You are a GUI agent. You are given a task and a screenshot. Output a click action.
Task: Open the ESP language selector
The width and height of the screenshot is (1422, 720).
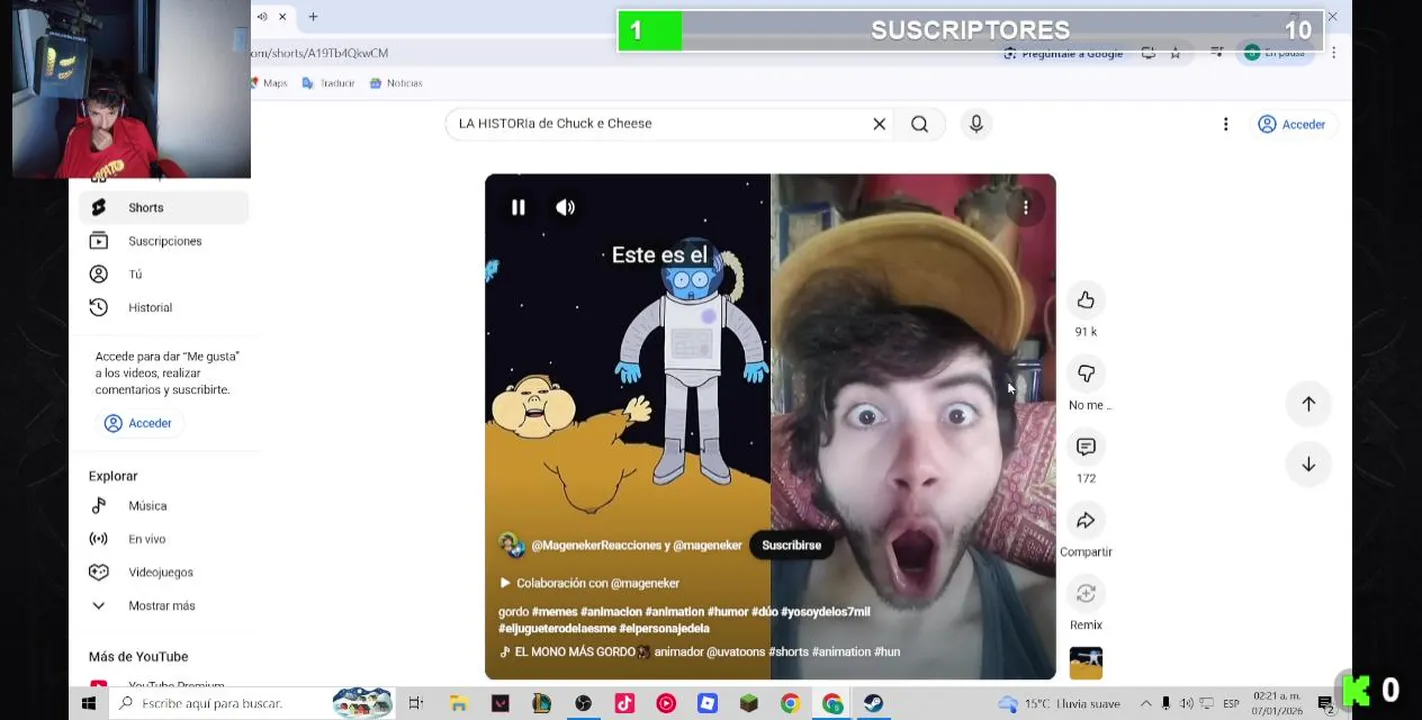(1231, 704)
